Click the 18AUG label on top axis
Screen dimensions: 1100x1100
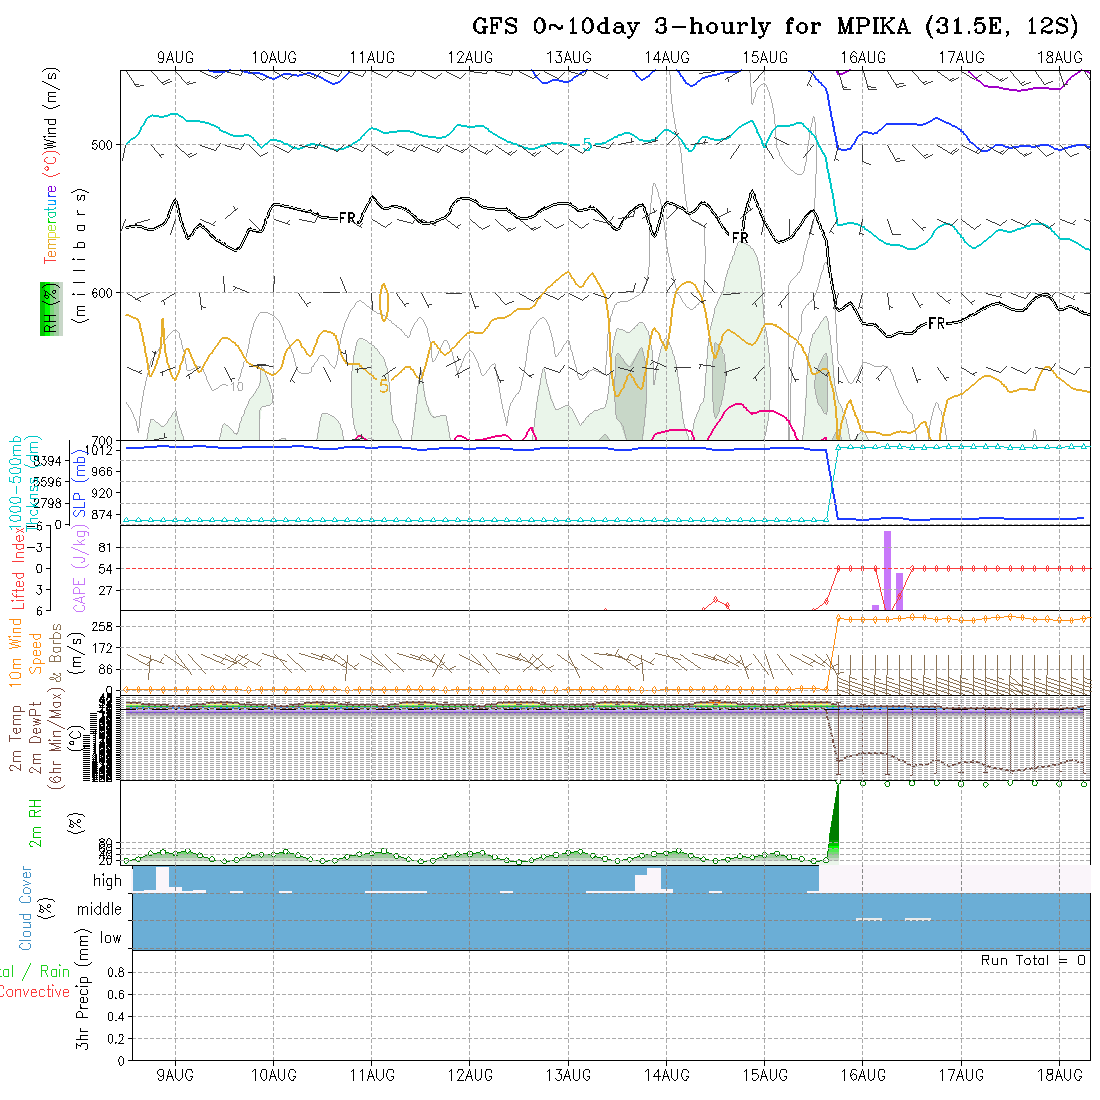tap(1059, 58)
